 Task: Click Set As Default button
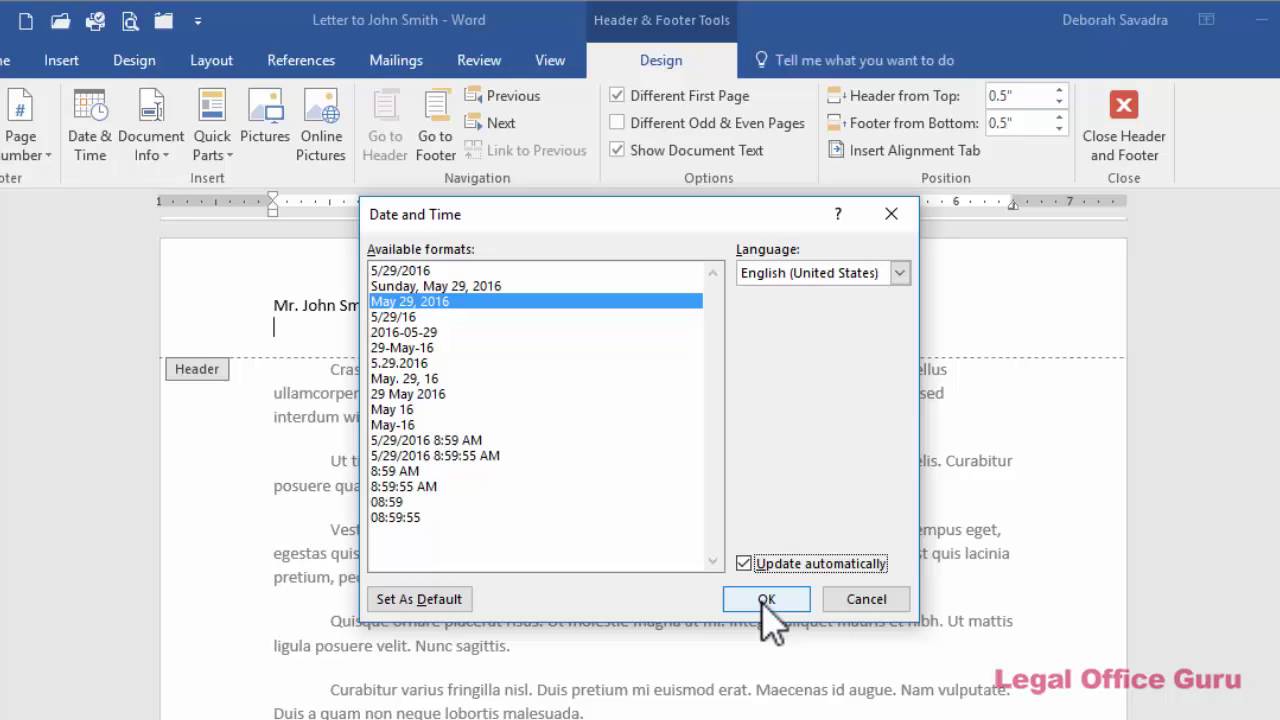419,599
